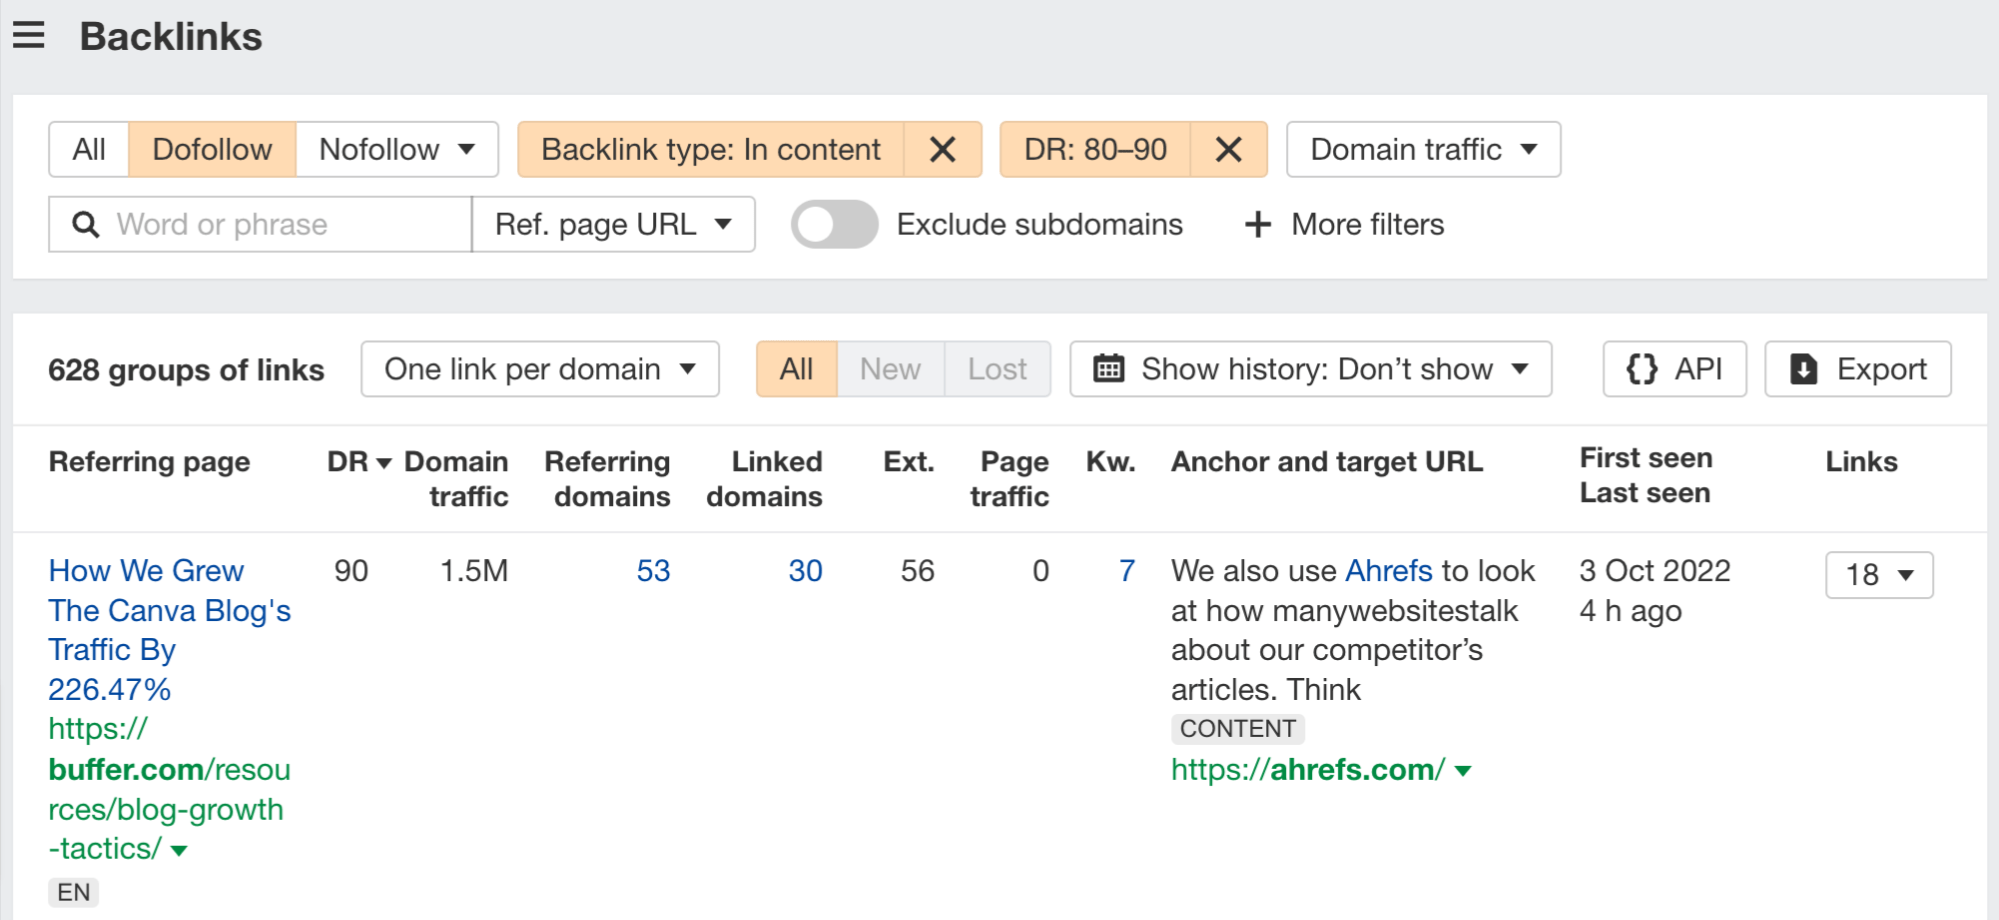Click the calendar icon in Show history
The image size is (1999, 920).
[1110, 369]
